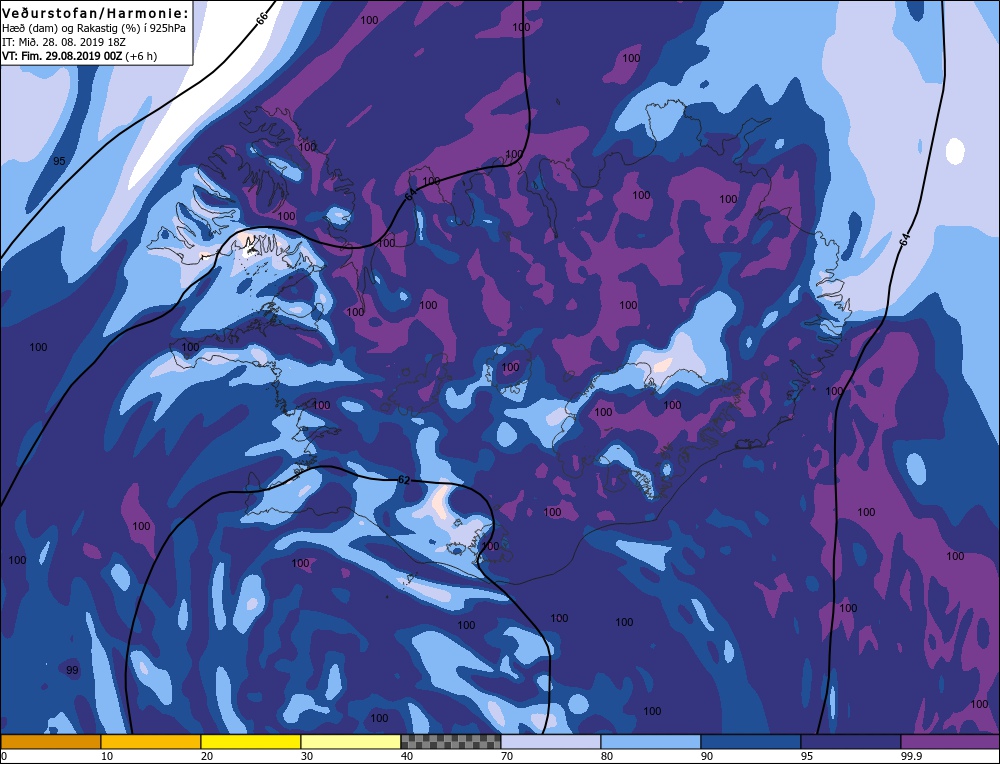Click the '10' tick label on the legend

tap(107, 756)
